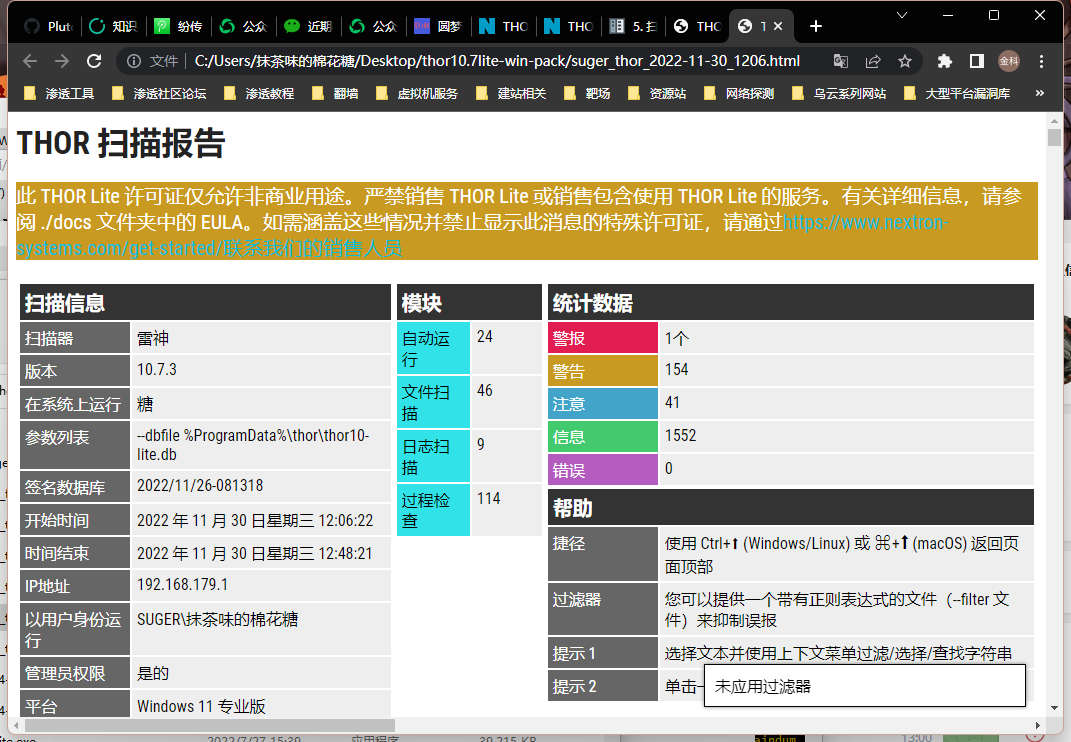Viewport: 1071px width, 742px height.
Task: Open the 渗透教程 bookmark folder
Action: pyautogui.click(x=259, y=93)
